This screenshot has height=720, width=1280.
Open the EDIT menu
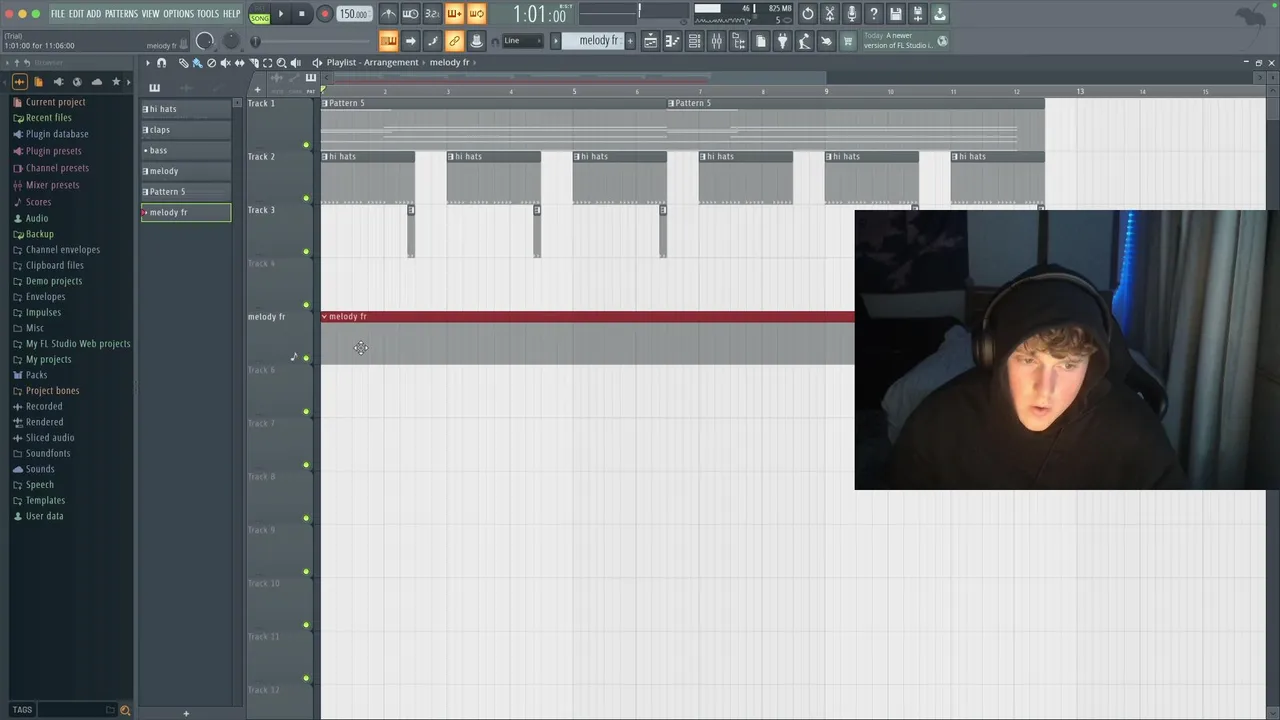click(76, 14)
